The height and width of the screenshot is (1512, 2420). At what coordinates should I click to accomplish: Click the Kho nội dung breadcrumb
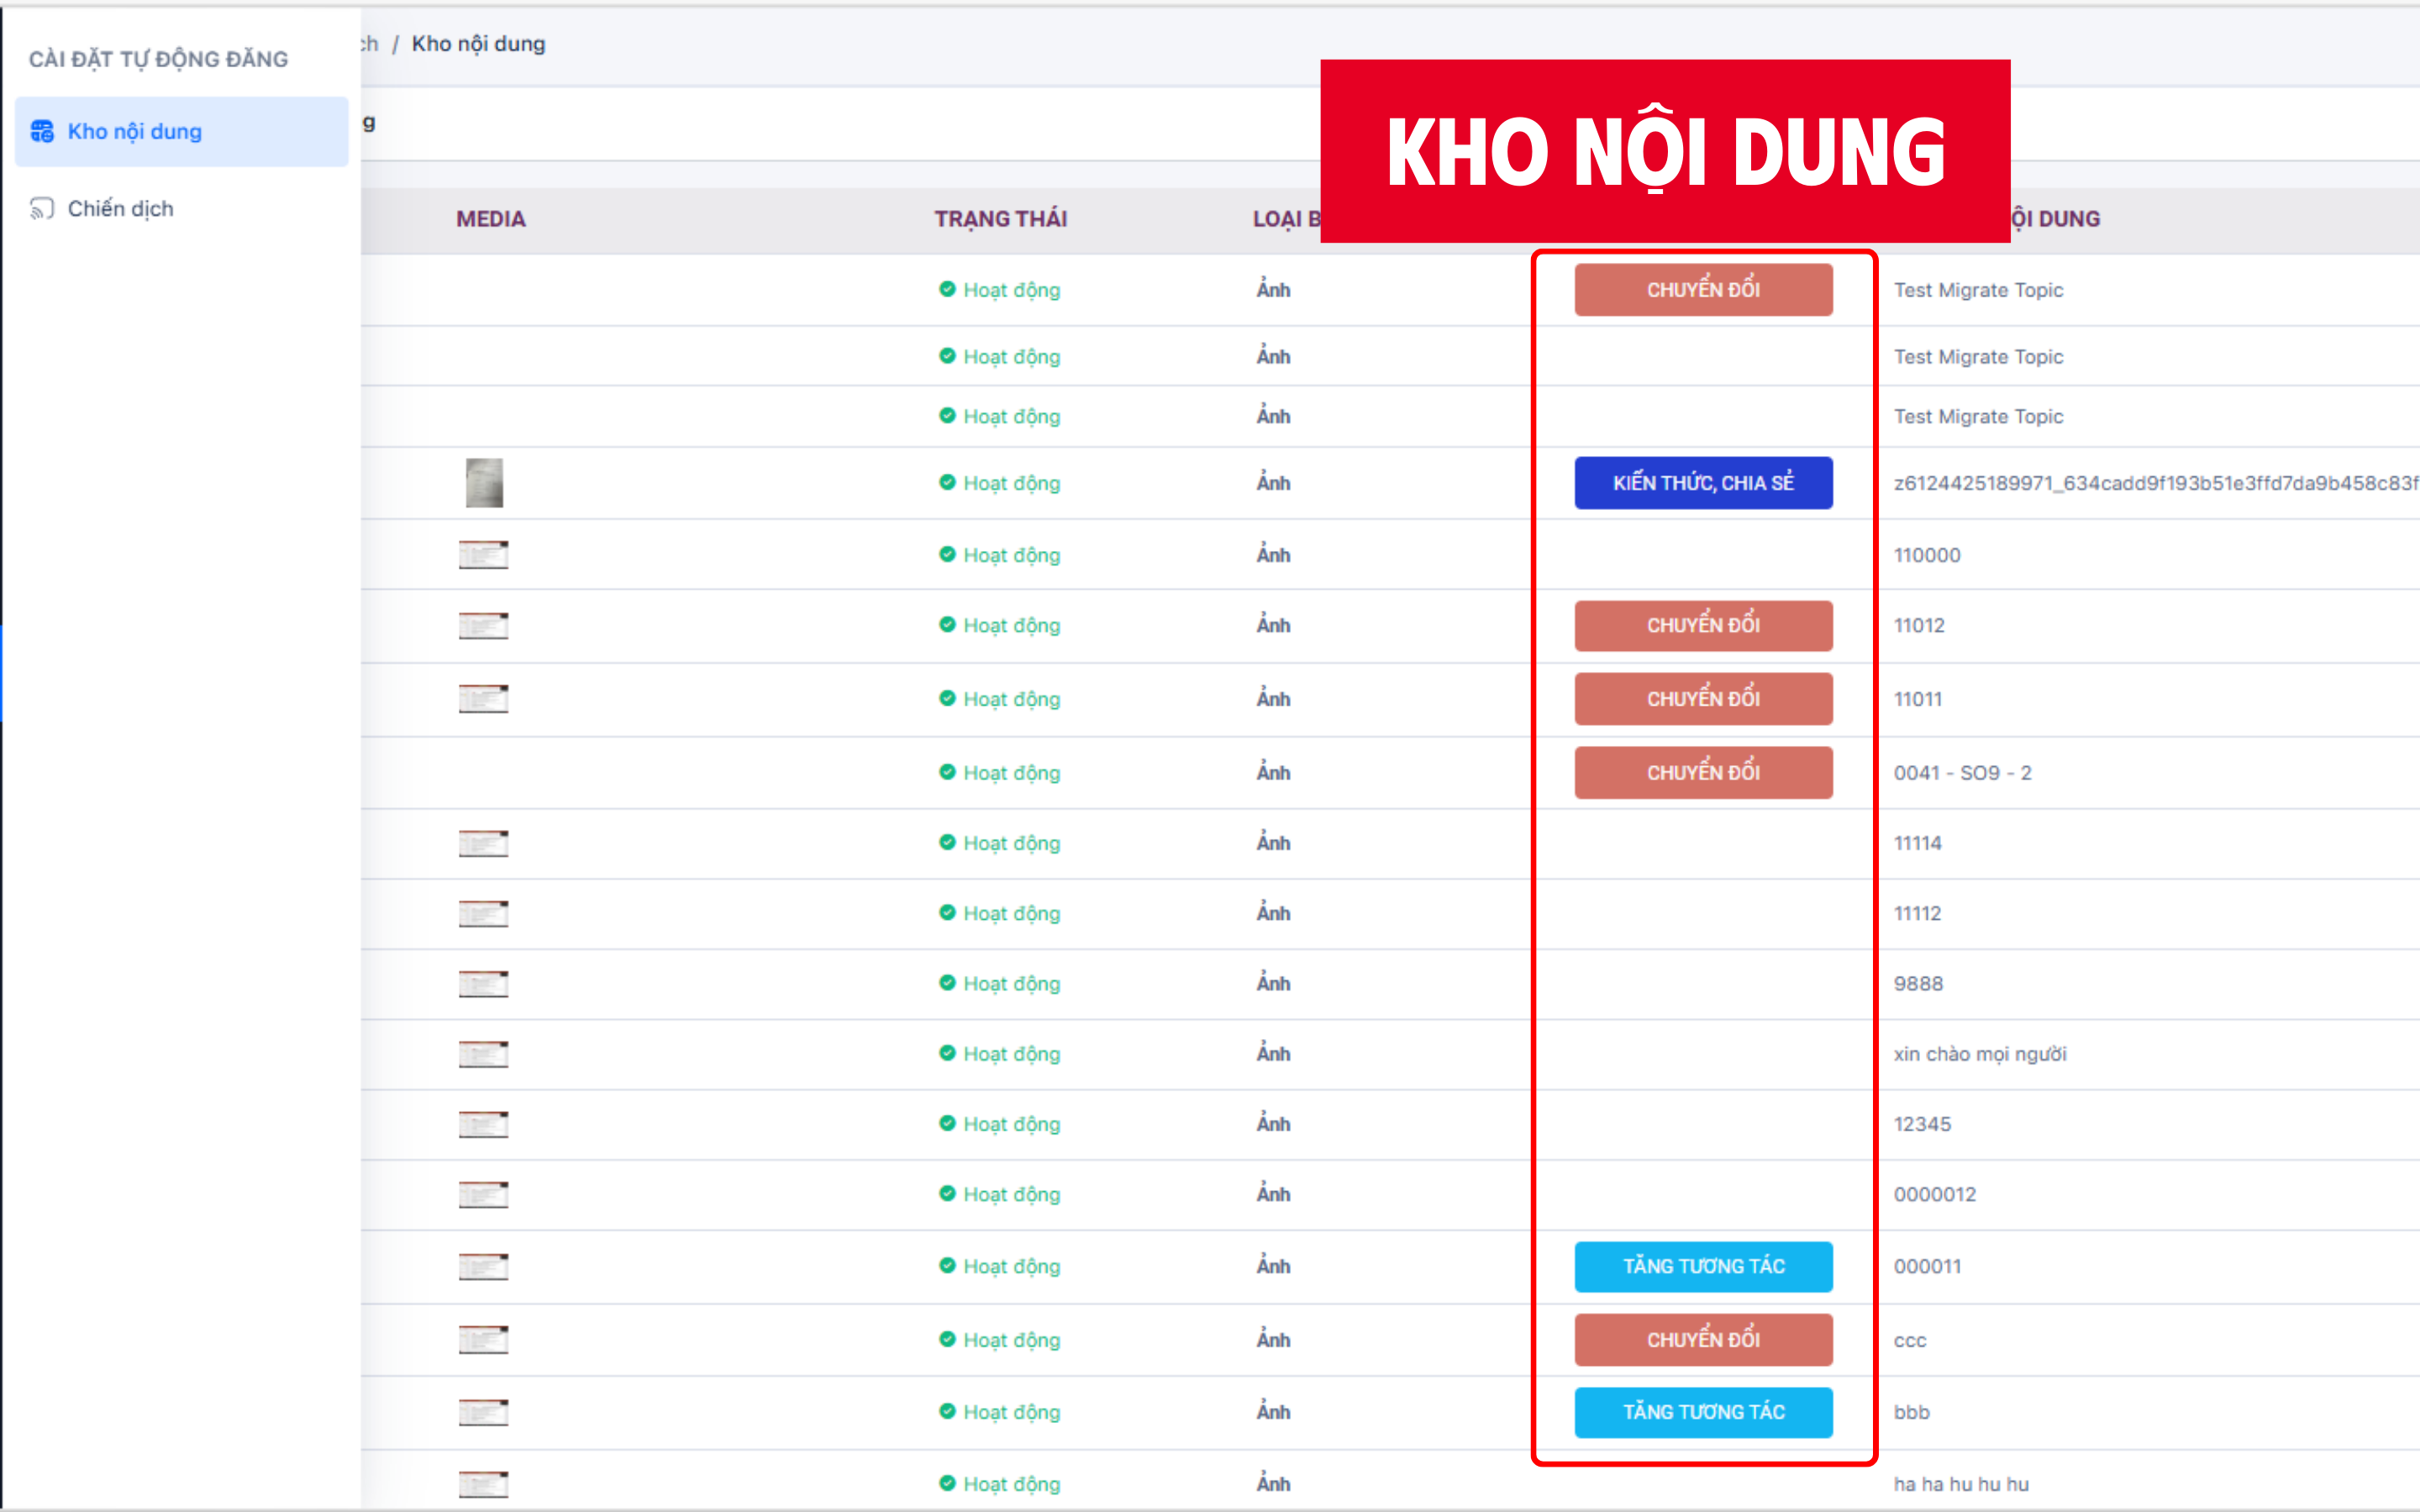[479, 44]
